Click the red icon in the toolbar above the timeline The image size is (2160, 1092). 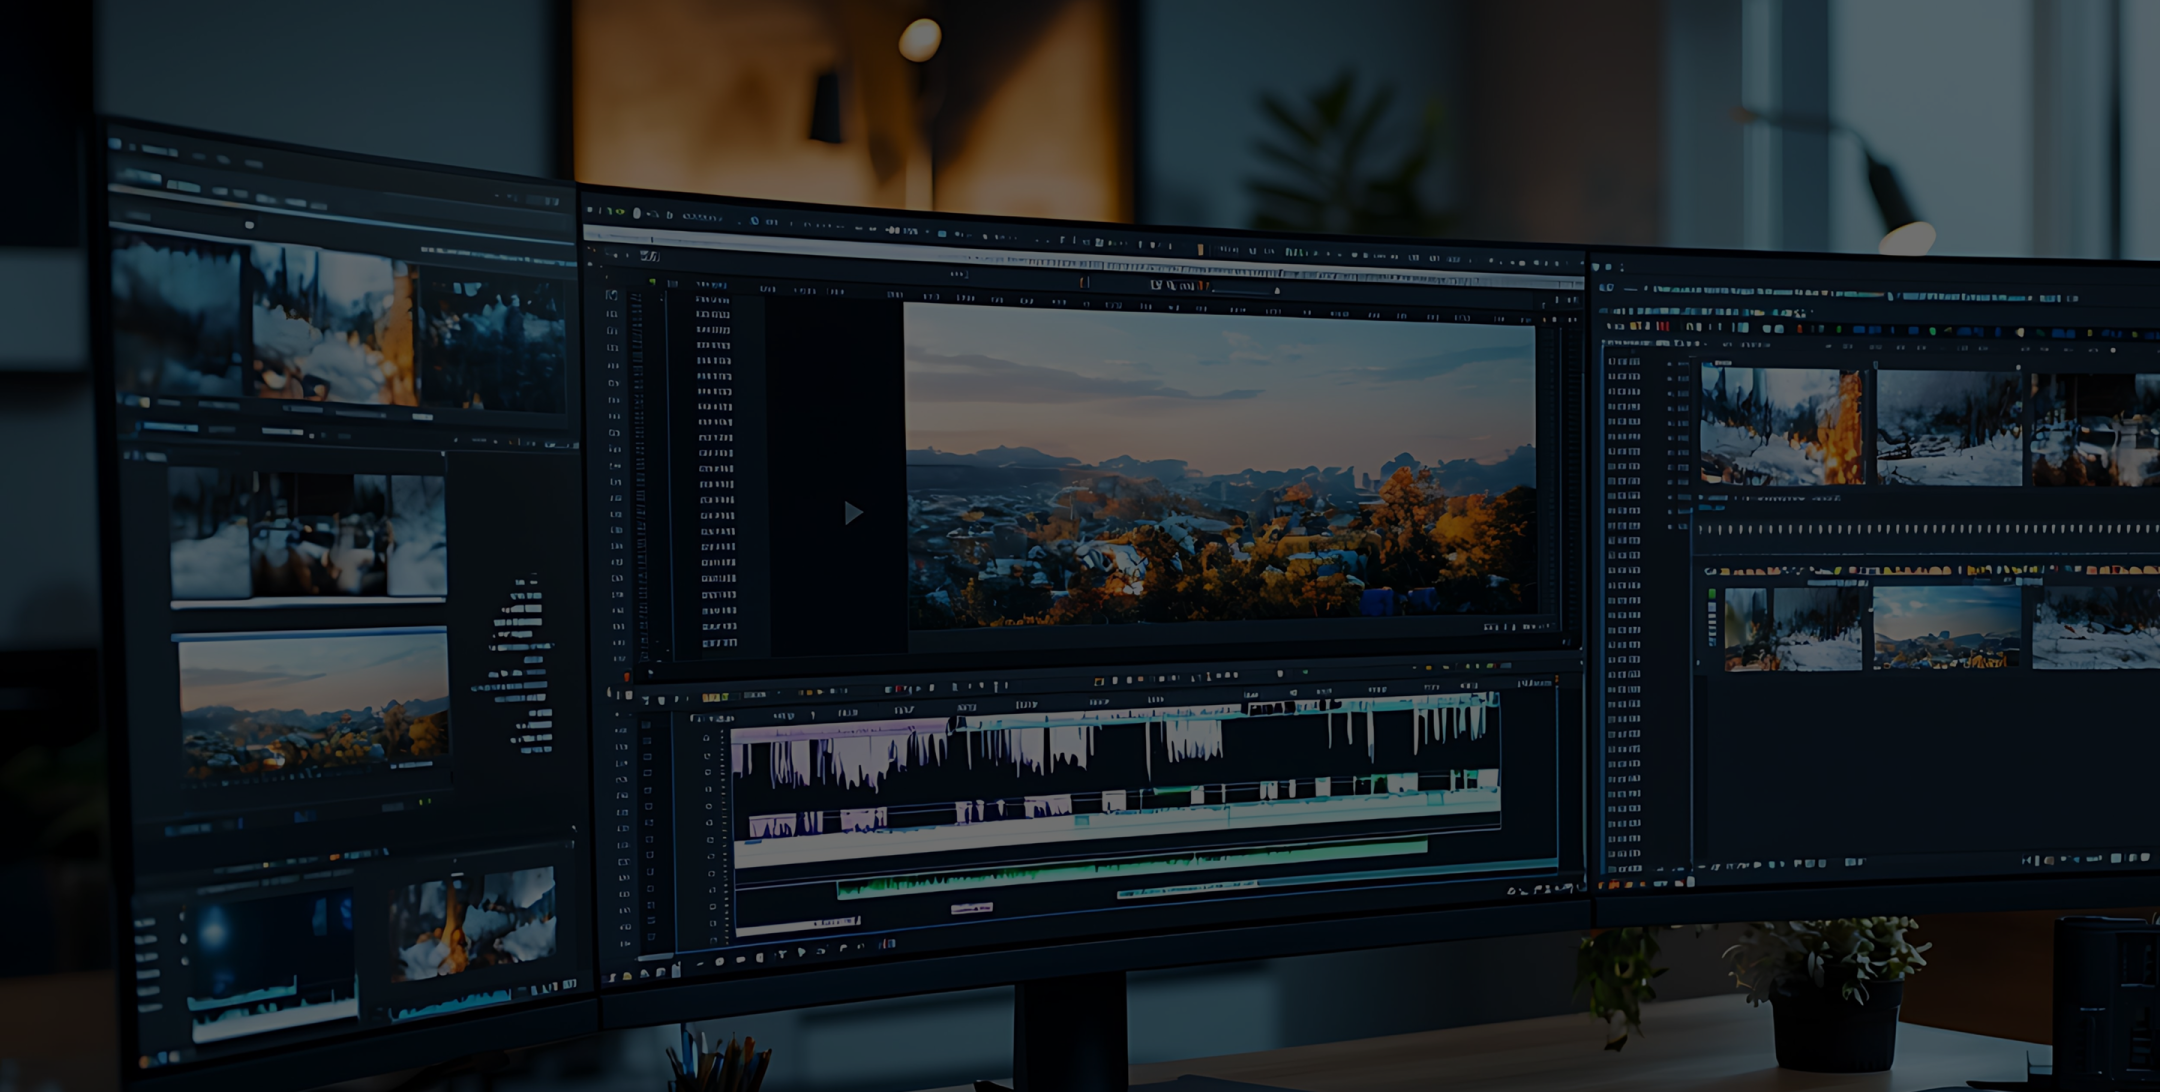pyautogui.click(x=897, y=689)
